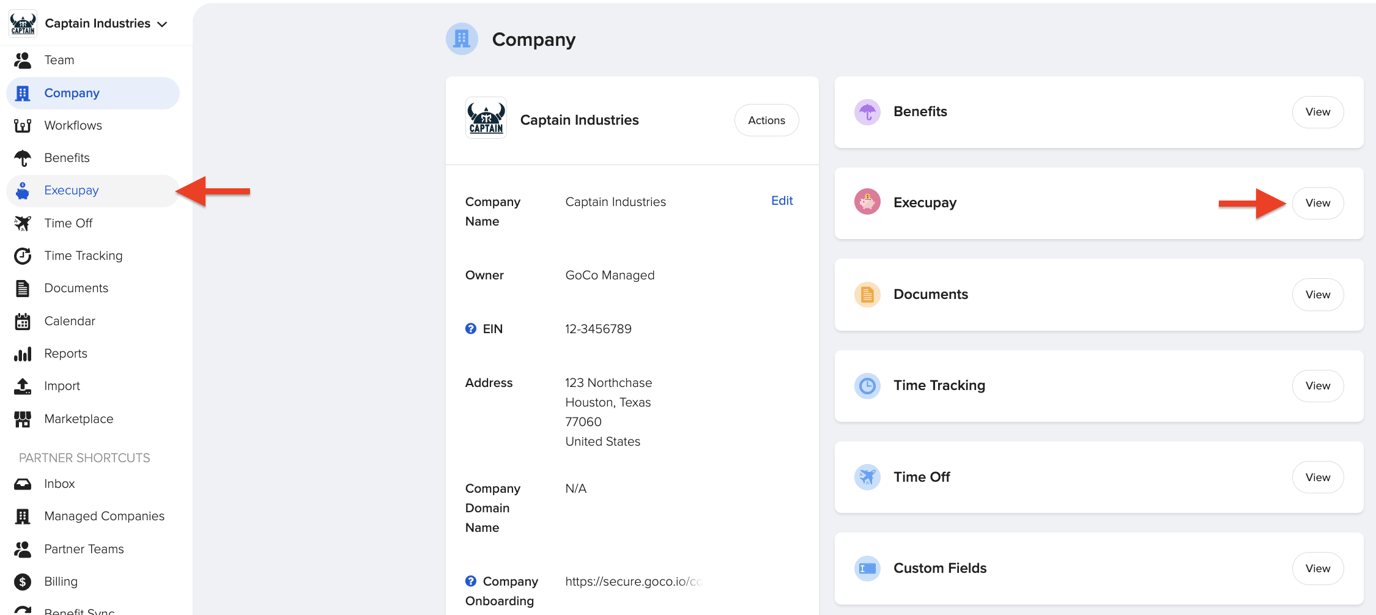This screenshot has width=1376, height=615.
Task: Open Managed Companies partner shortcut
Action: tap(104, 516)
